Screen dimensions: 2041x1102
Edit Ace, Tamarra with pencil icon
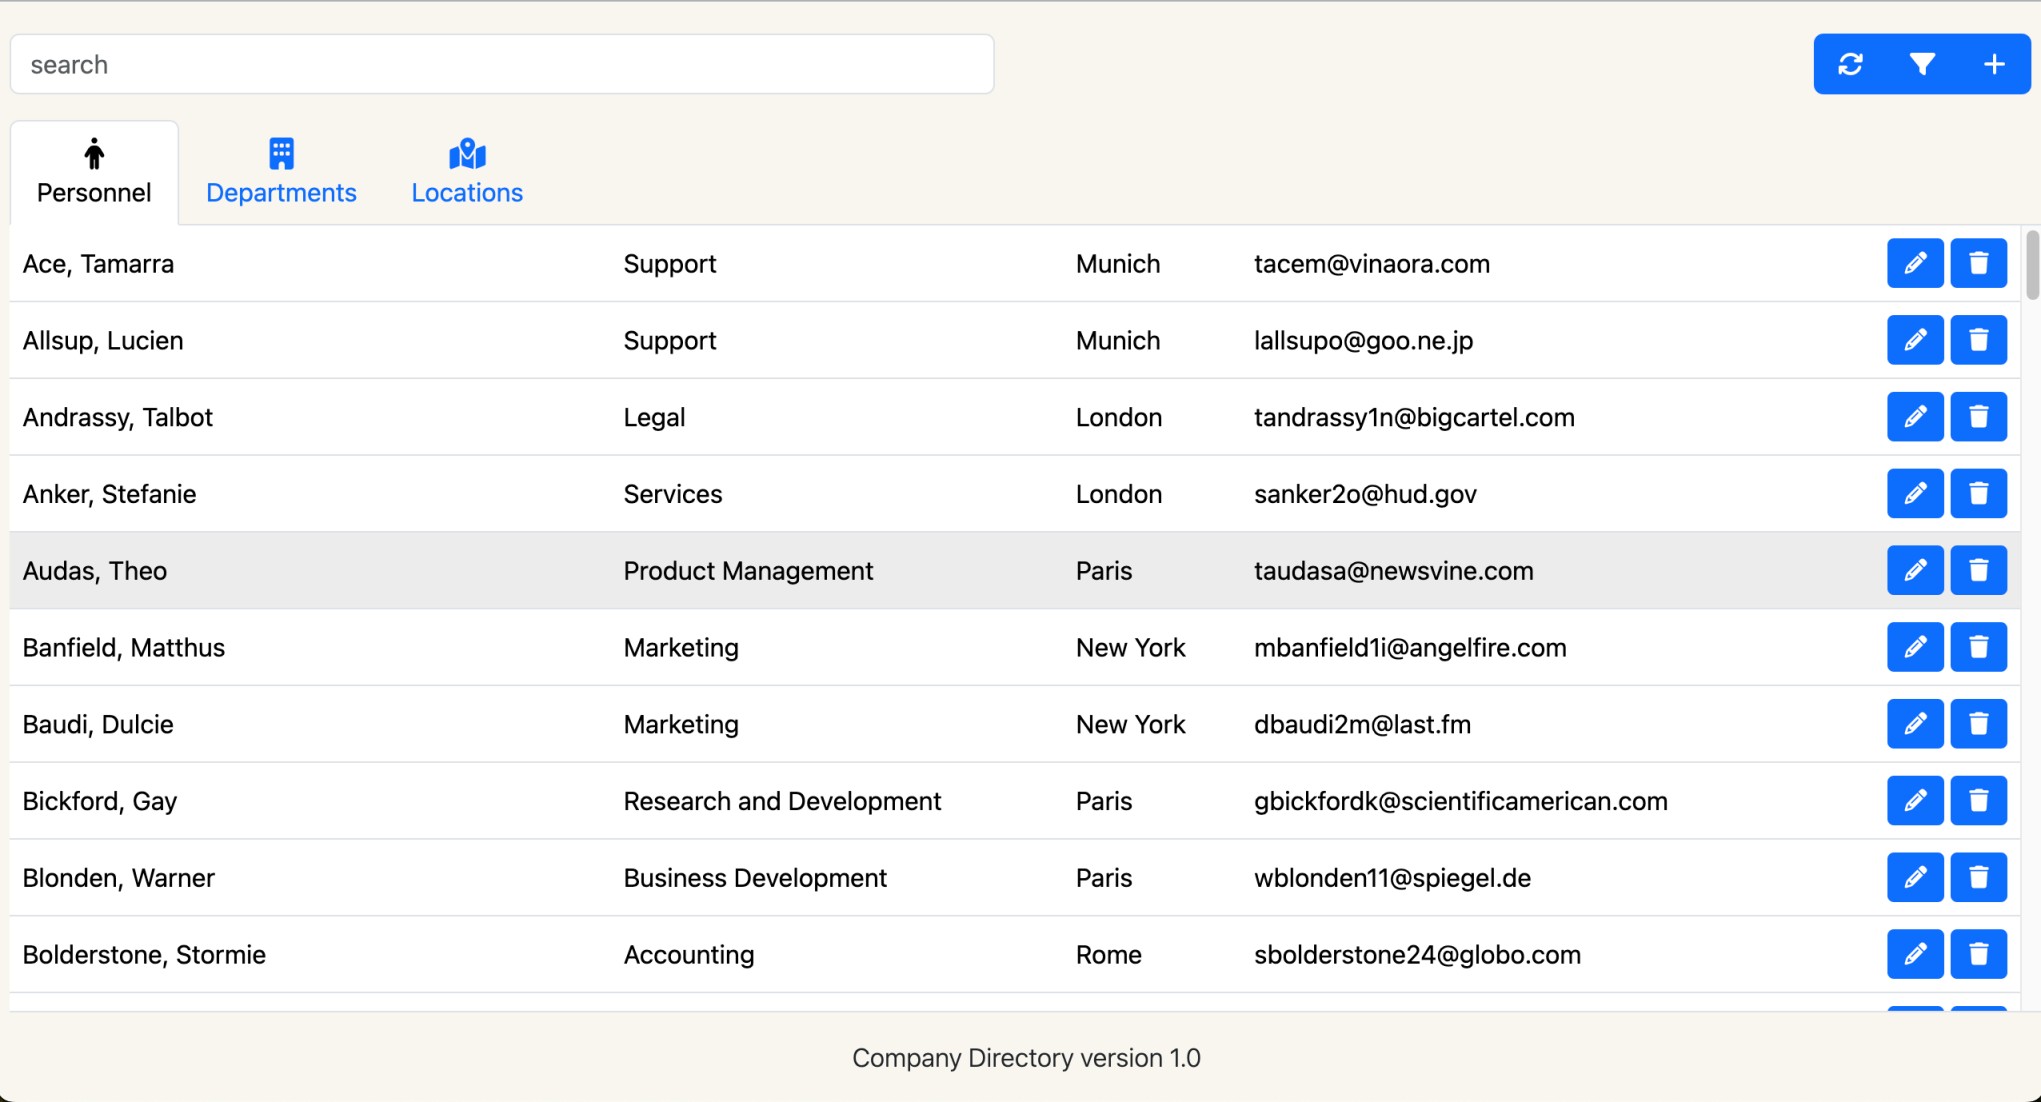[x=1914, y=263]
